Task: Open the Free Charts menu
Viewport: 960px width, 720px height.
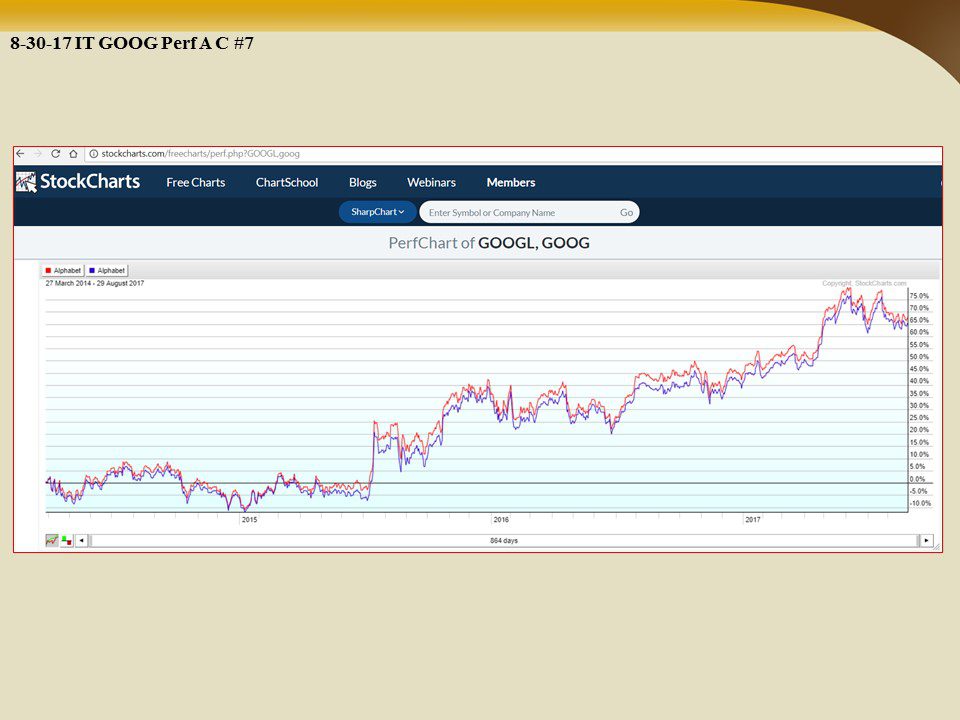Action: tap(195, 182)
